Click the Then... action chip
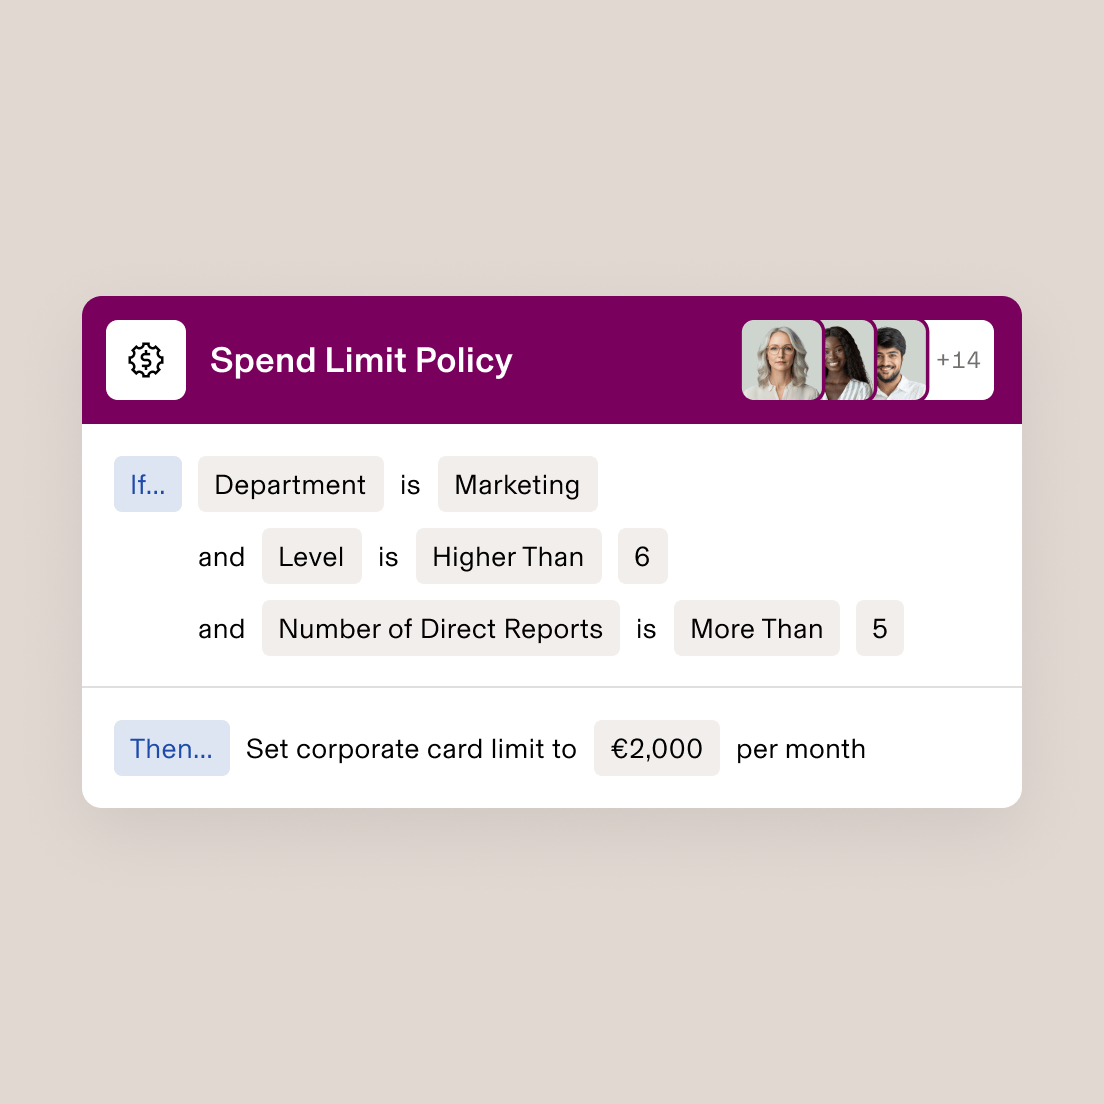Viewport: 1104px width, 1104px height. pyautogui.click(x=171, y=748)
